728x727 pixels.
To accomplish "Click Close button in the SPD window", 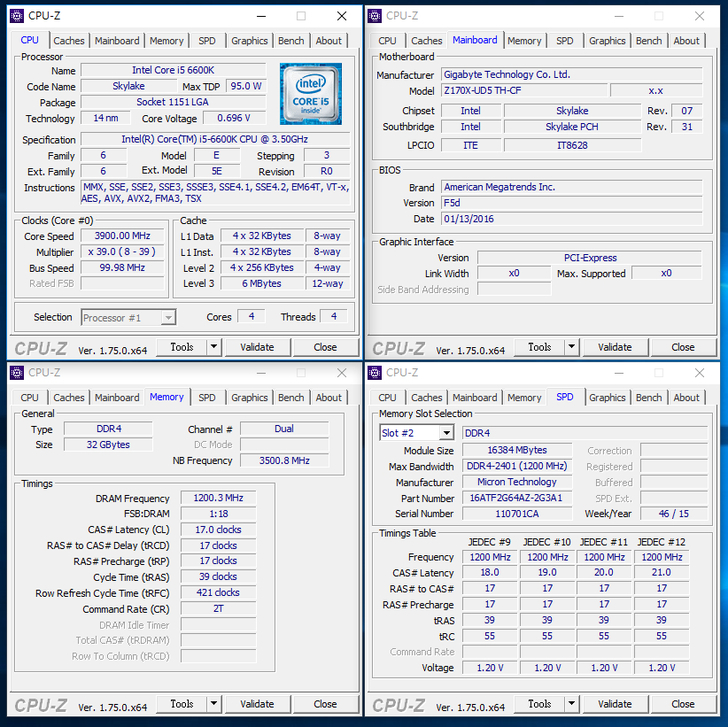I will click(x=683, y=704).
